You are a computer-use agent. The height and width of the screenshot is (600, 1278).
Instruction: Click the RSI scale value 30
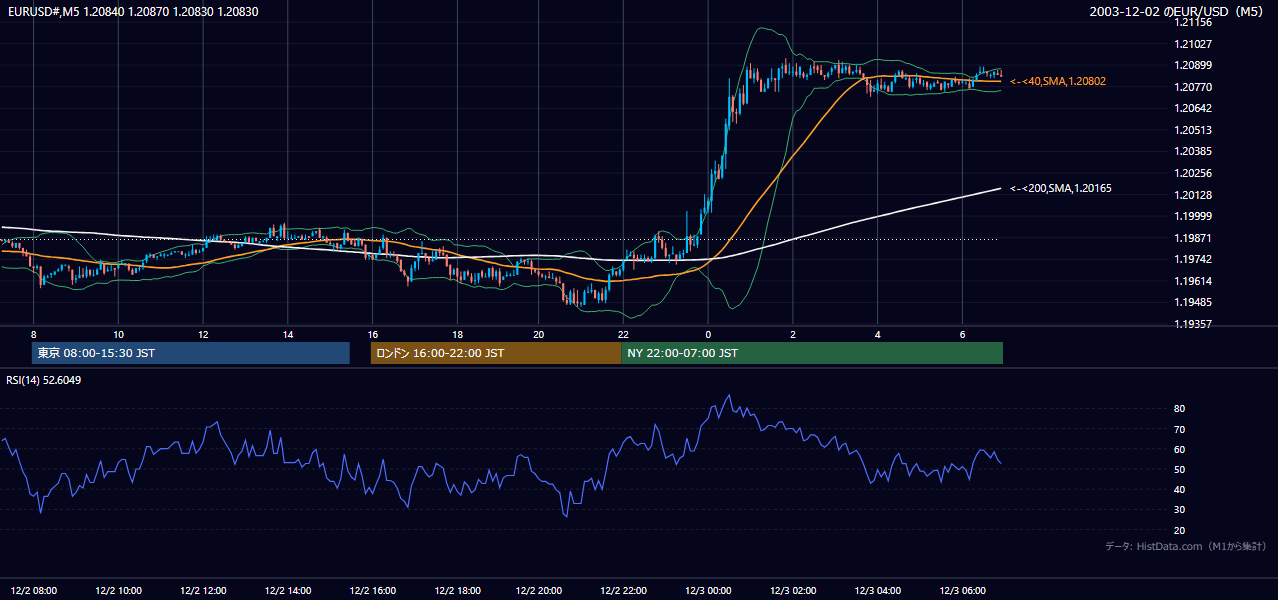click(1179, 509)
